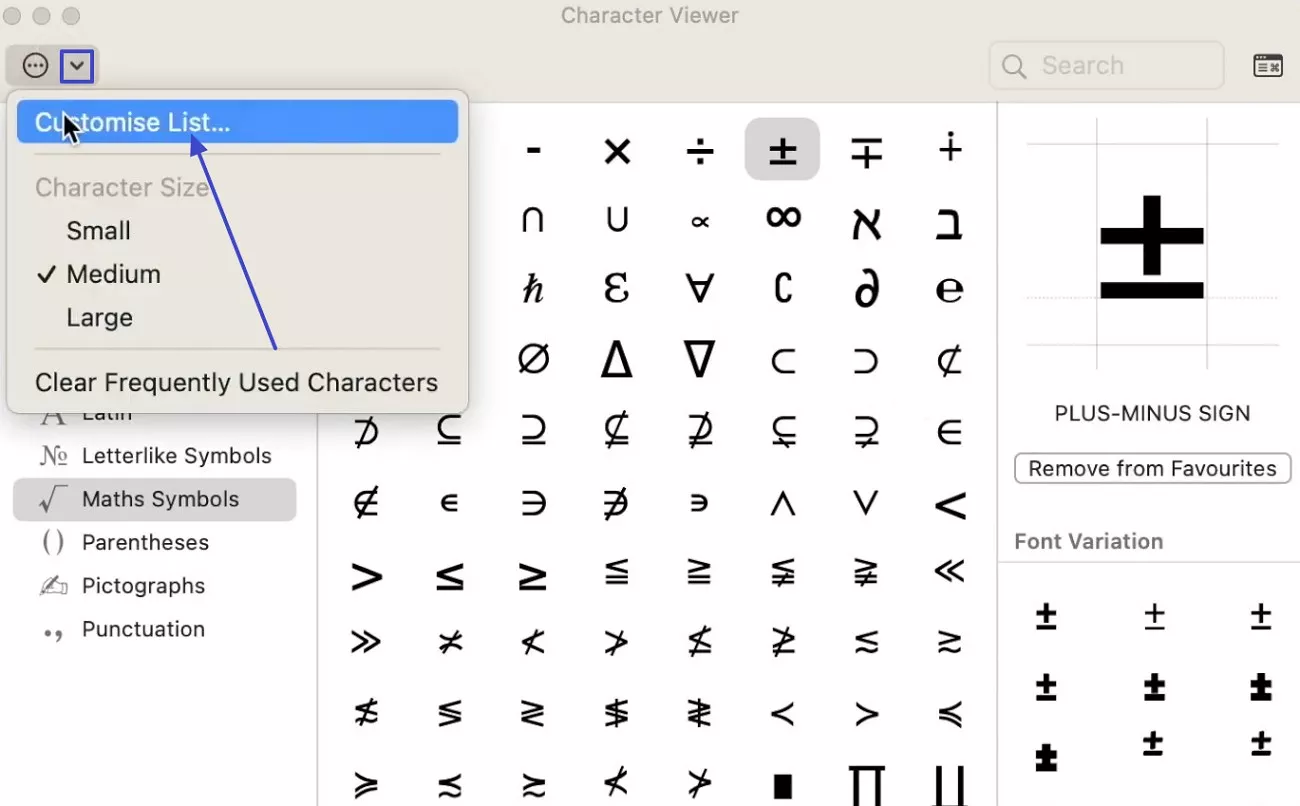The width and height of the screenshot is (1300, 806).
Task: Keep Medium character size selected
Action: (112, 274)
